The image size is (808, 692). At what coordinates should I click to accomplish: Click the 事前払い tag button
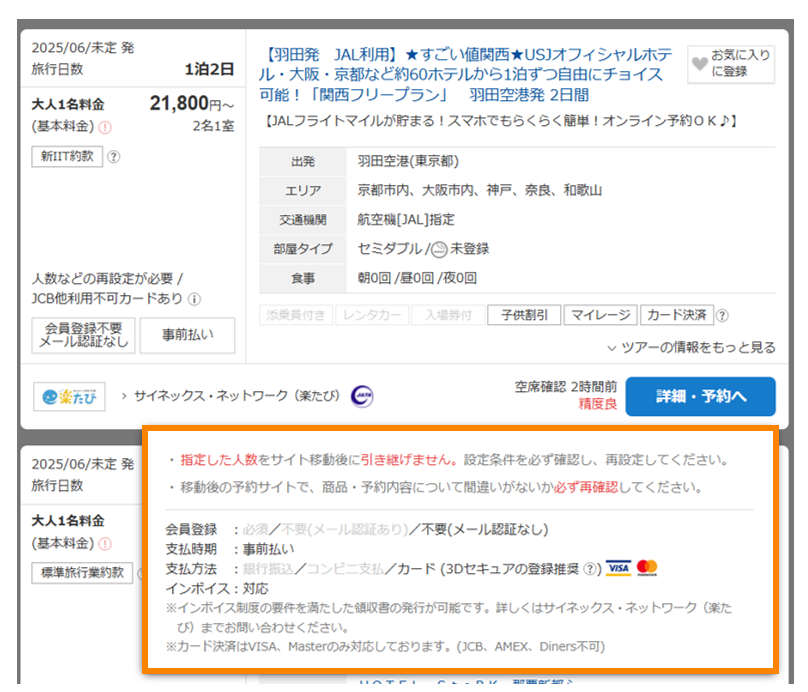[x=187, y=334]
